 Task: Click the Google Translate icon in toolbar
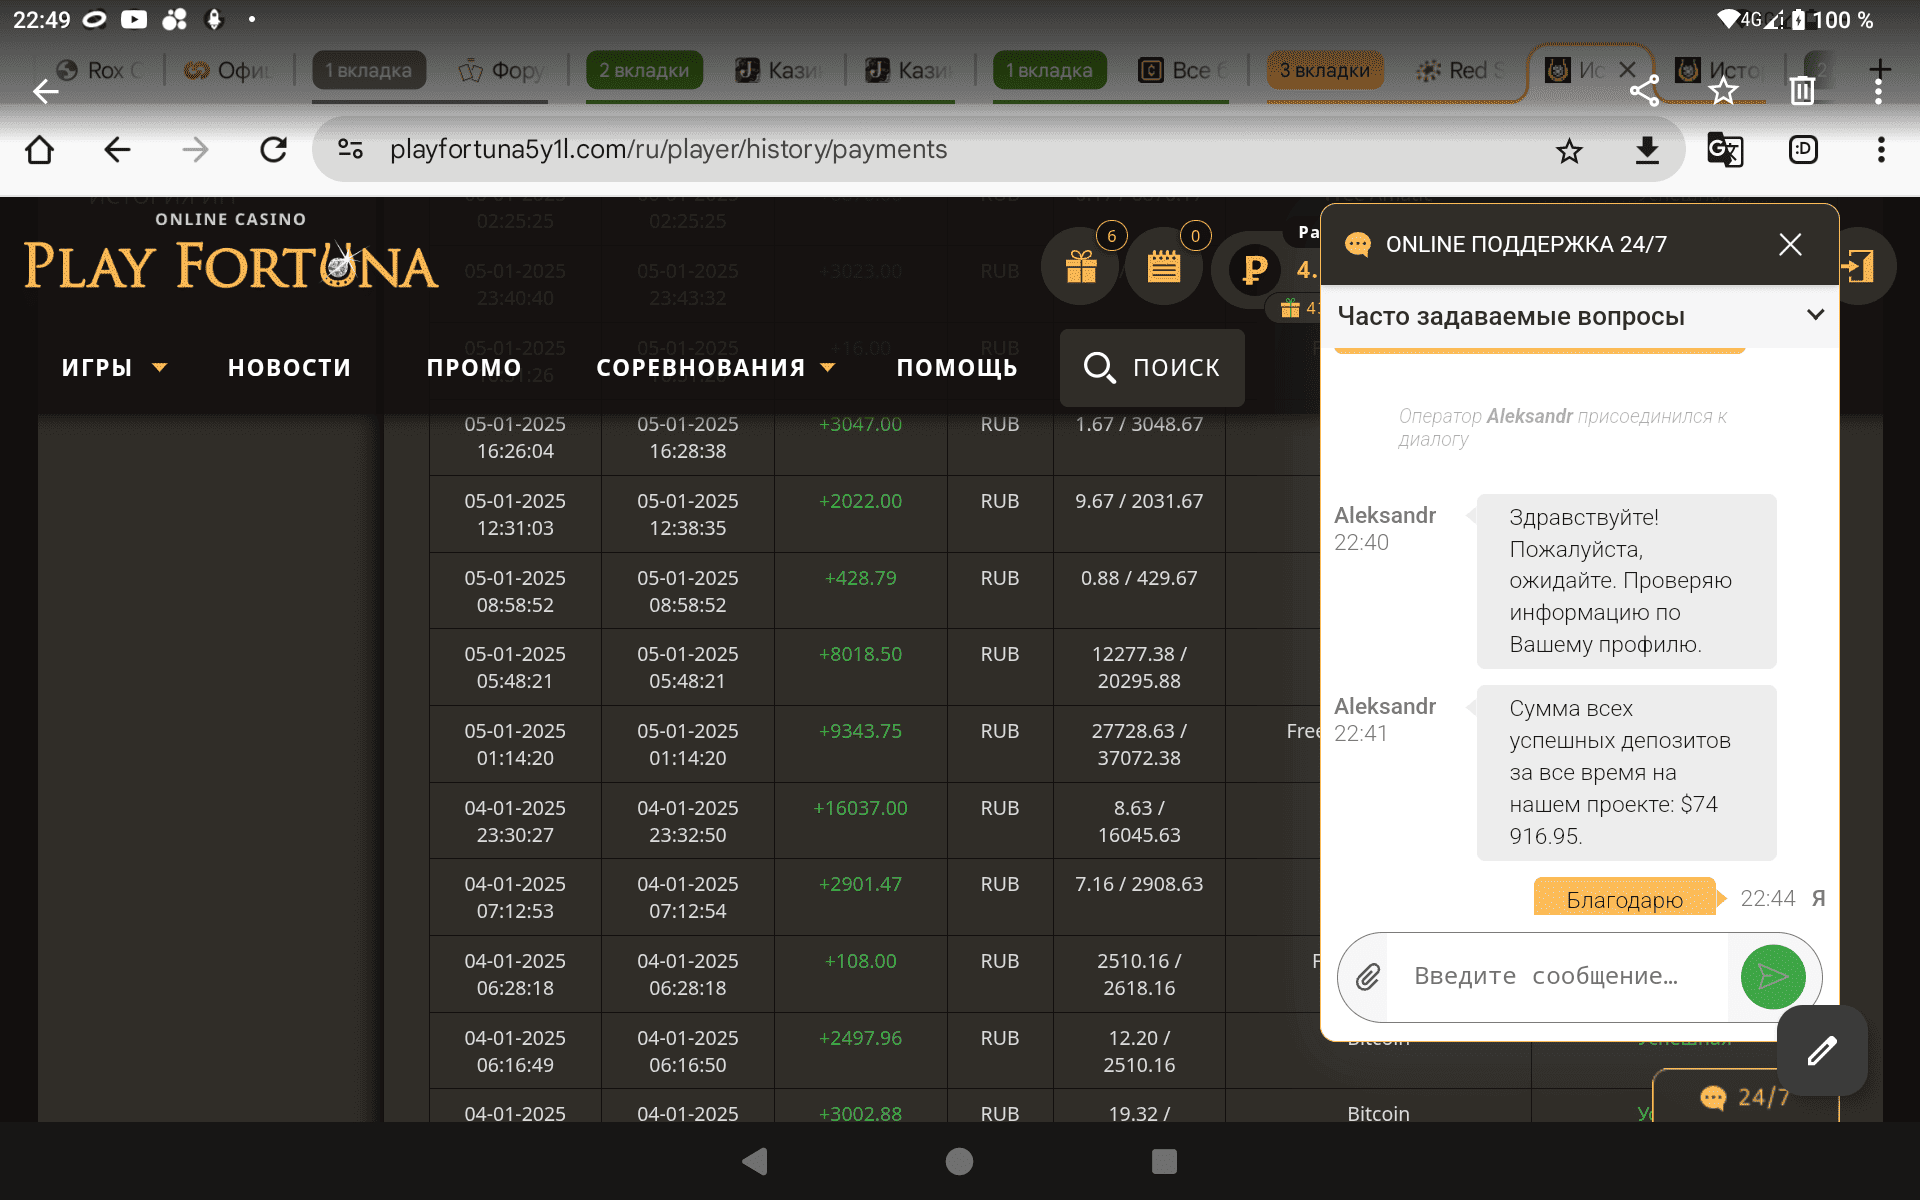[x=1724, y=150]
